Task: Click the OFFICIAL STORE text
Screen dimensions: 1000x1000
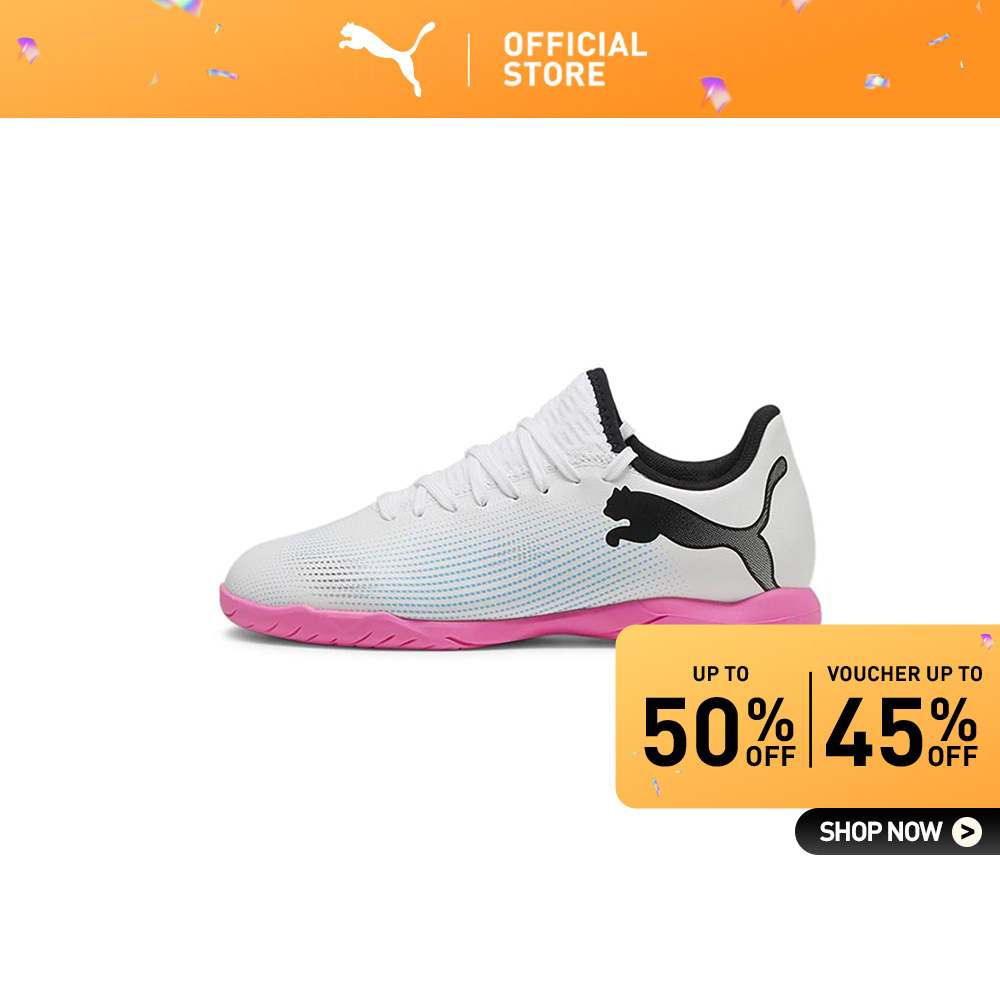Action: (575, 59)
